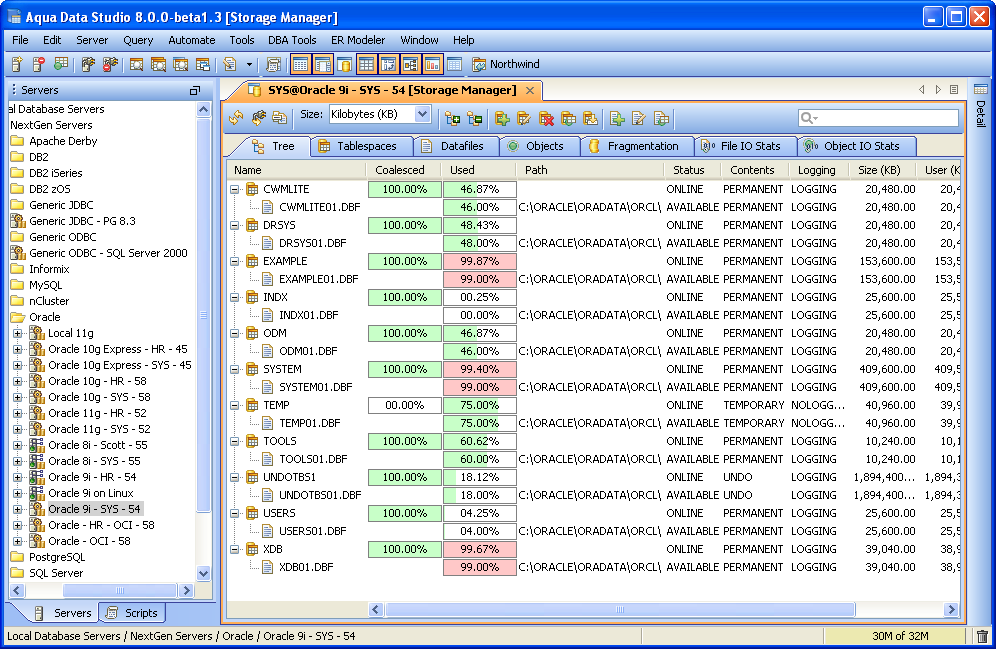
Task: Click the add datafile icon with green plus
Action: [x=617, y=118]
